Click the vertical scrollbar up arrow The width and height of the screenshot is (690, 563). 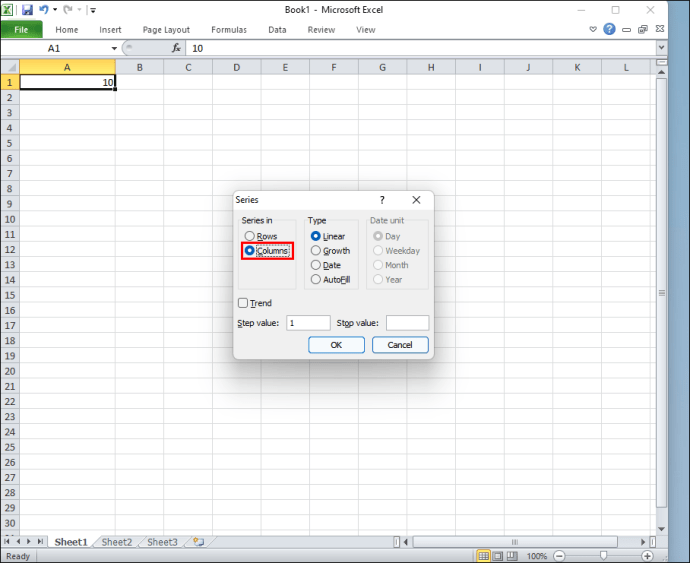[x=661, y=72]
